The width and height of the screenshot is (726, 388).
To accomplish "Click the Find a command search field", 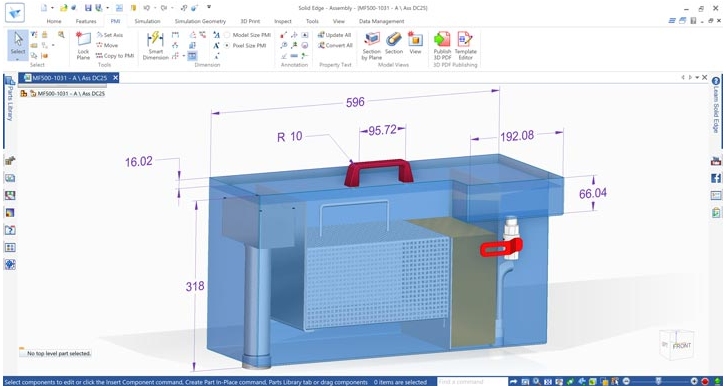I will 472,382.
